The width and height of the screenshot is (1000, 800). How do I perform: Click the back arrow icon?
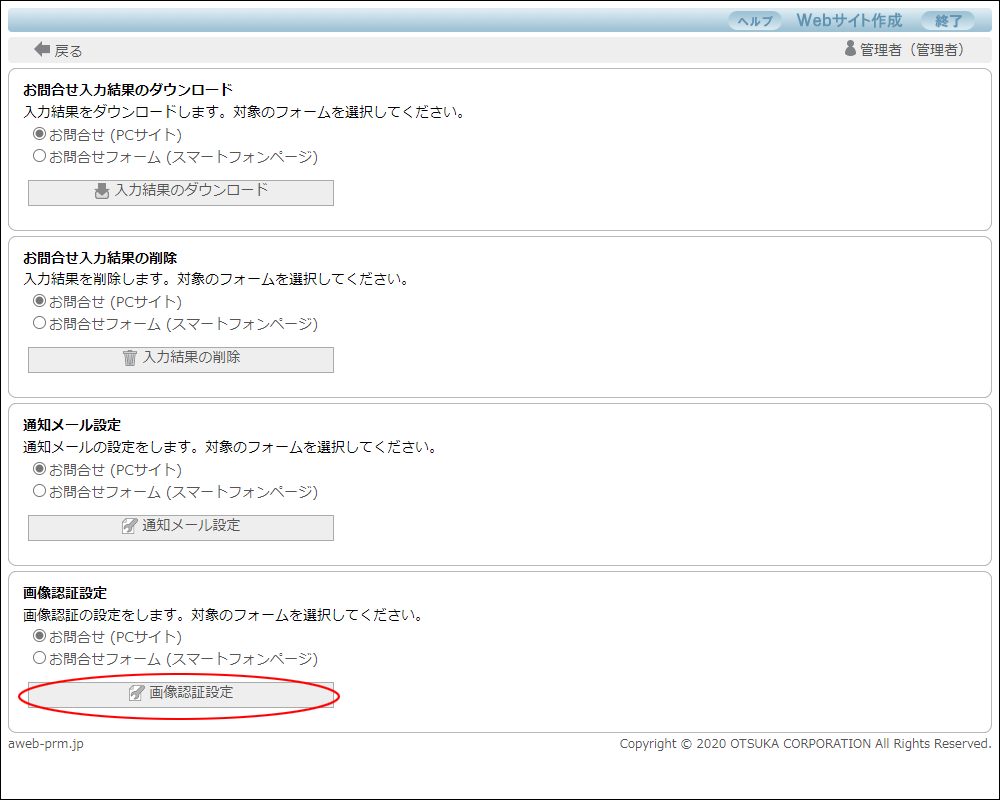pyautogui.click(x=42, y=49)
